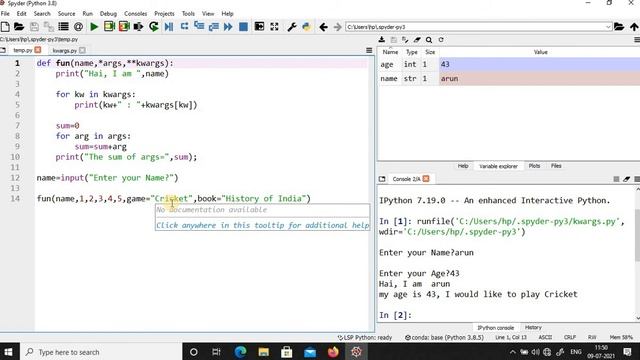Run file with the green play button
The height and width of the screenshot is (360, 640).
(x=94, y=27)
